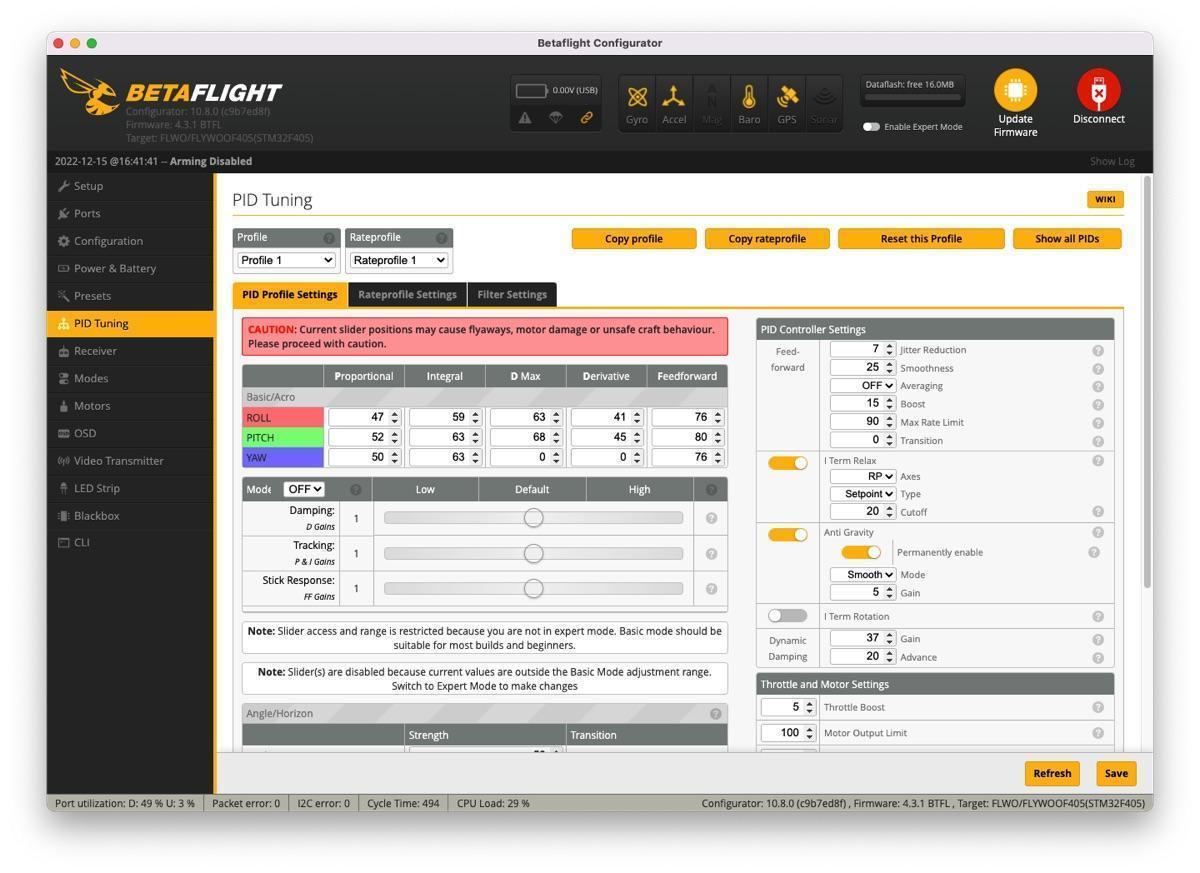The width and height of the screenshot is (1200, 873).
Task: Open help for Jitter Reduction
Action: [x=1098, y=350]
